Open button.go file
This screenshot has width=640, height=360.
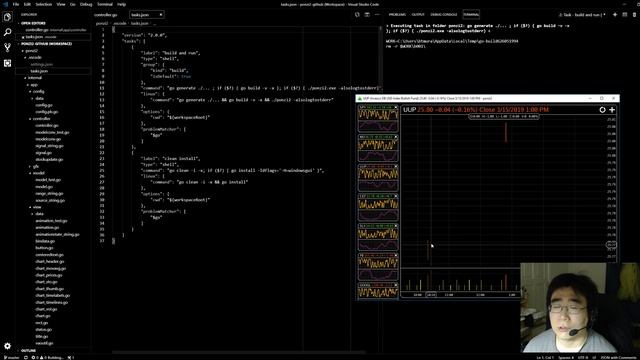(44, 248)
